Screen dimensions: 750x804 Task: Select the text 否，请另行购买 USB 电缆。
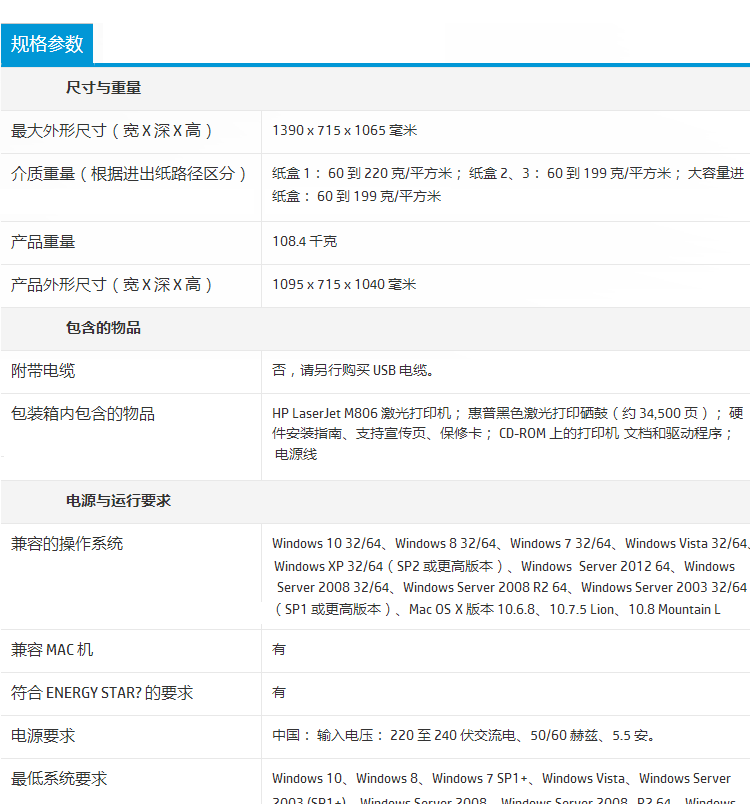(x=353, y=370)
